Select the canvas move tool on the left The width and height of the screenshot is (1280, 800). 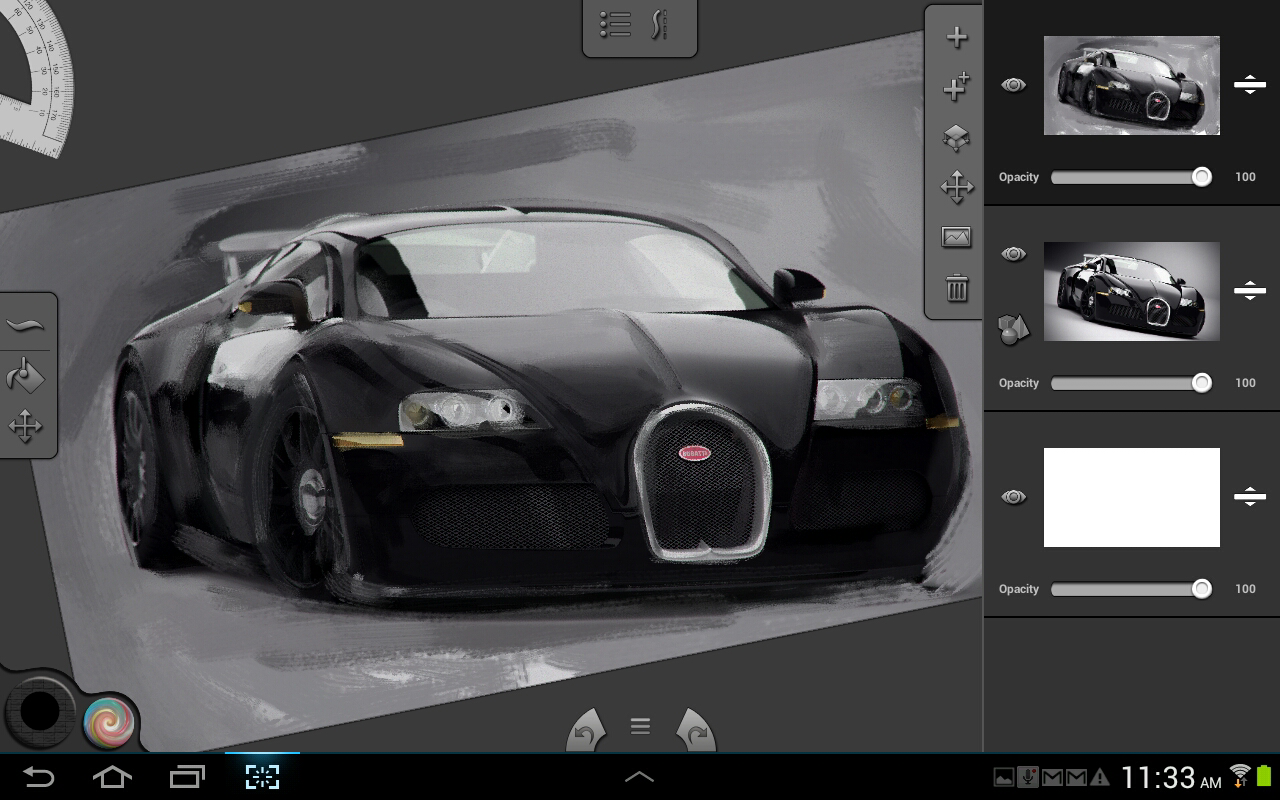pyautogui.click(x=25, y=426)
